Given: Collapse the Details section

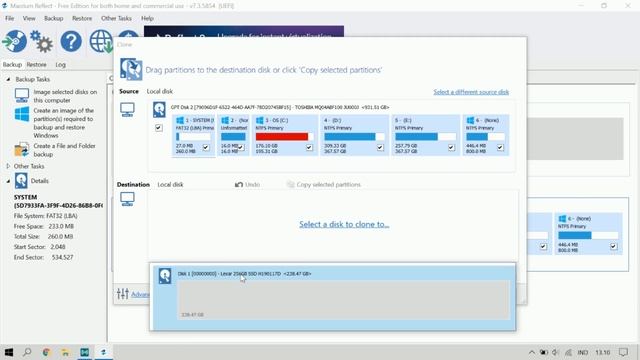Looking at the screenshot, I should click(8, 181).
